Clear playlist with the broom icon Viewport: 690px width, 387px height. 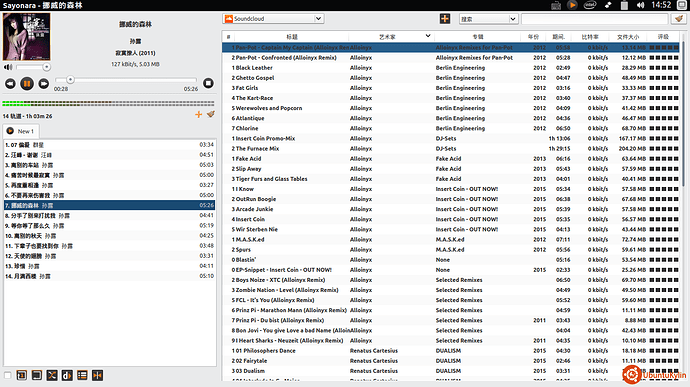[211, 114]
